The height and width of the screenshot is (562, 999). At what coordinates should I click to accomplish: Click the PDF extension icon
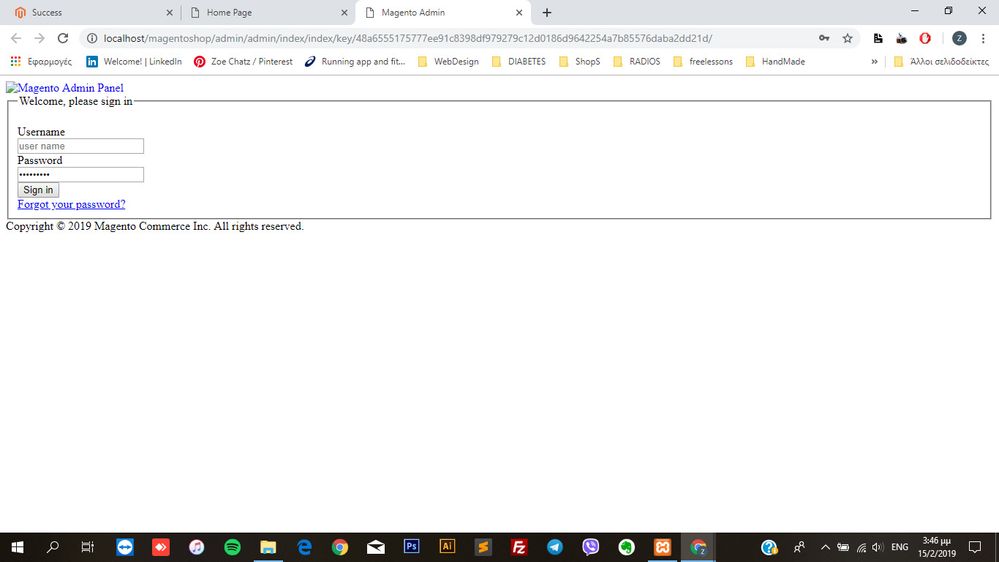point(878,38)
